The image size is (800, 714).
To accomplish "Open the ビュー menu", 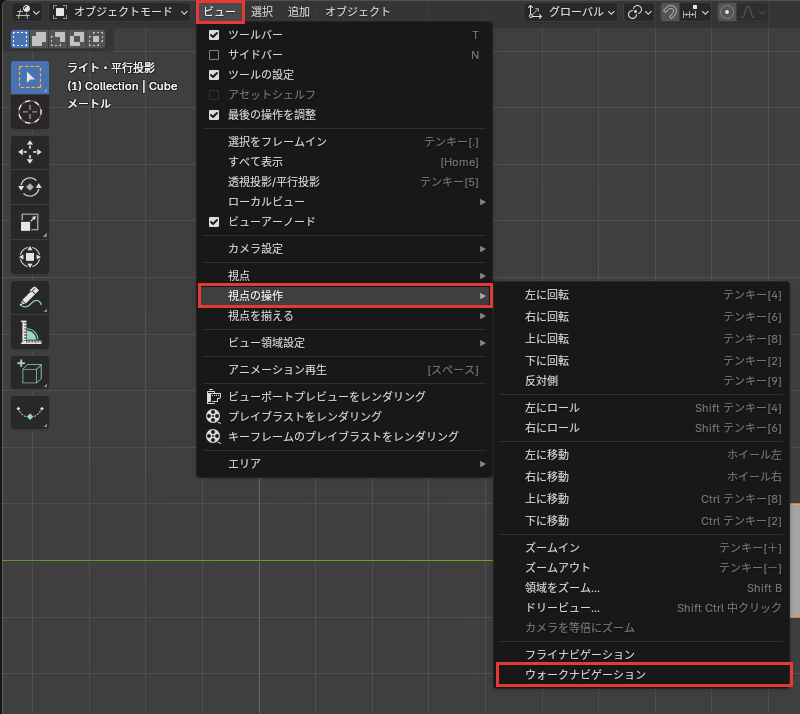I will tap(220, 12).
